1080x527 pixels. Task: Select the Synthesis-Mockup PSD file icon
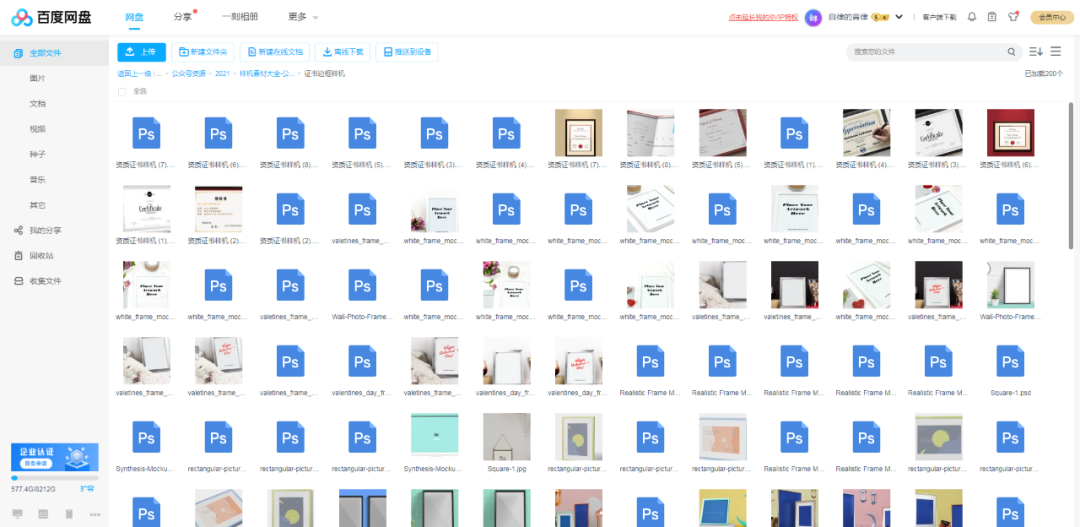tap(146, 437)
